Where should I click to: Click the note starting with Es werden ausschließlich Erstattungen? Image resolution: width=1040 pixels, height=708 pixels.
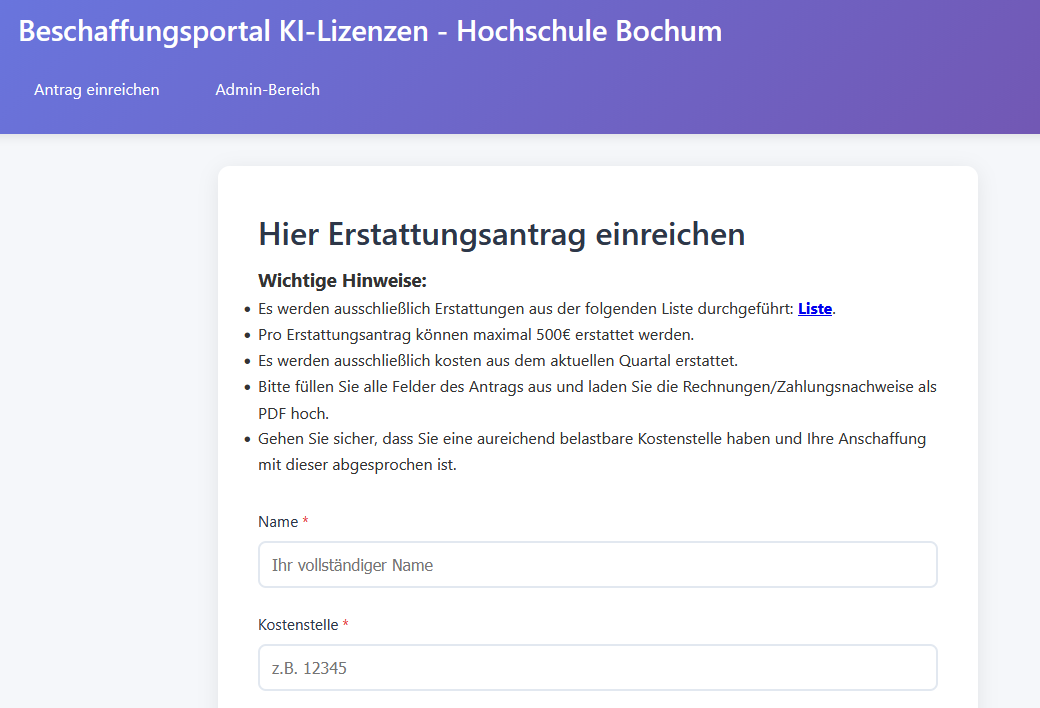coord(526,309)
